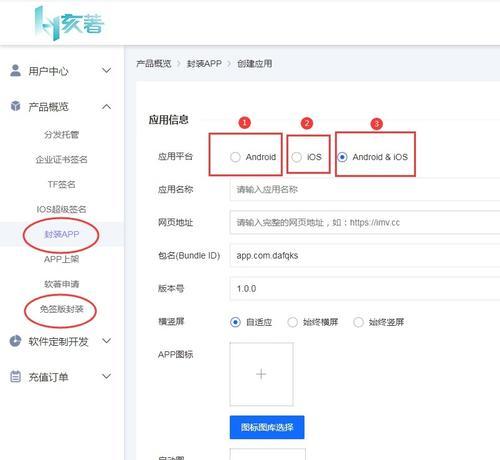
Task: Select the Android & iOS radio button
Action: [x=342, y=157]
